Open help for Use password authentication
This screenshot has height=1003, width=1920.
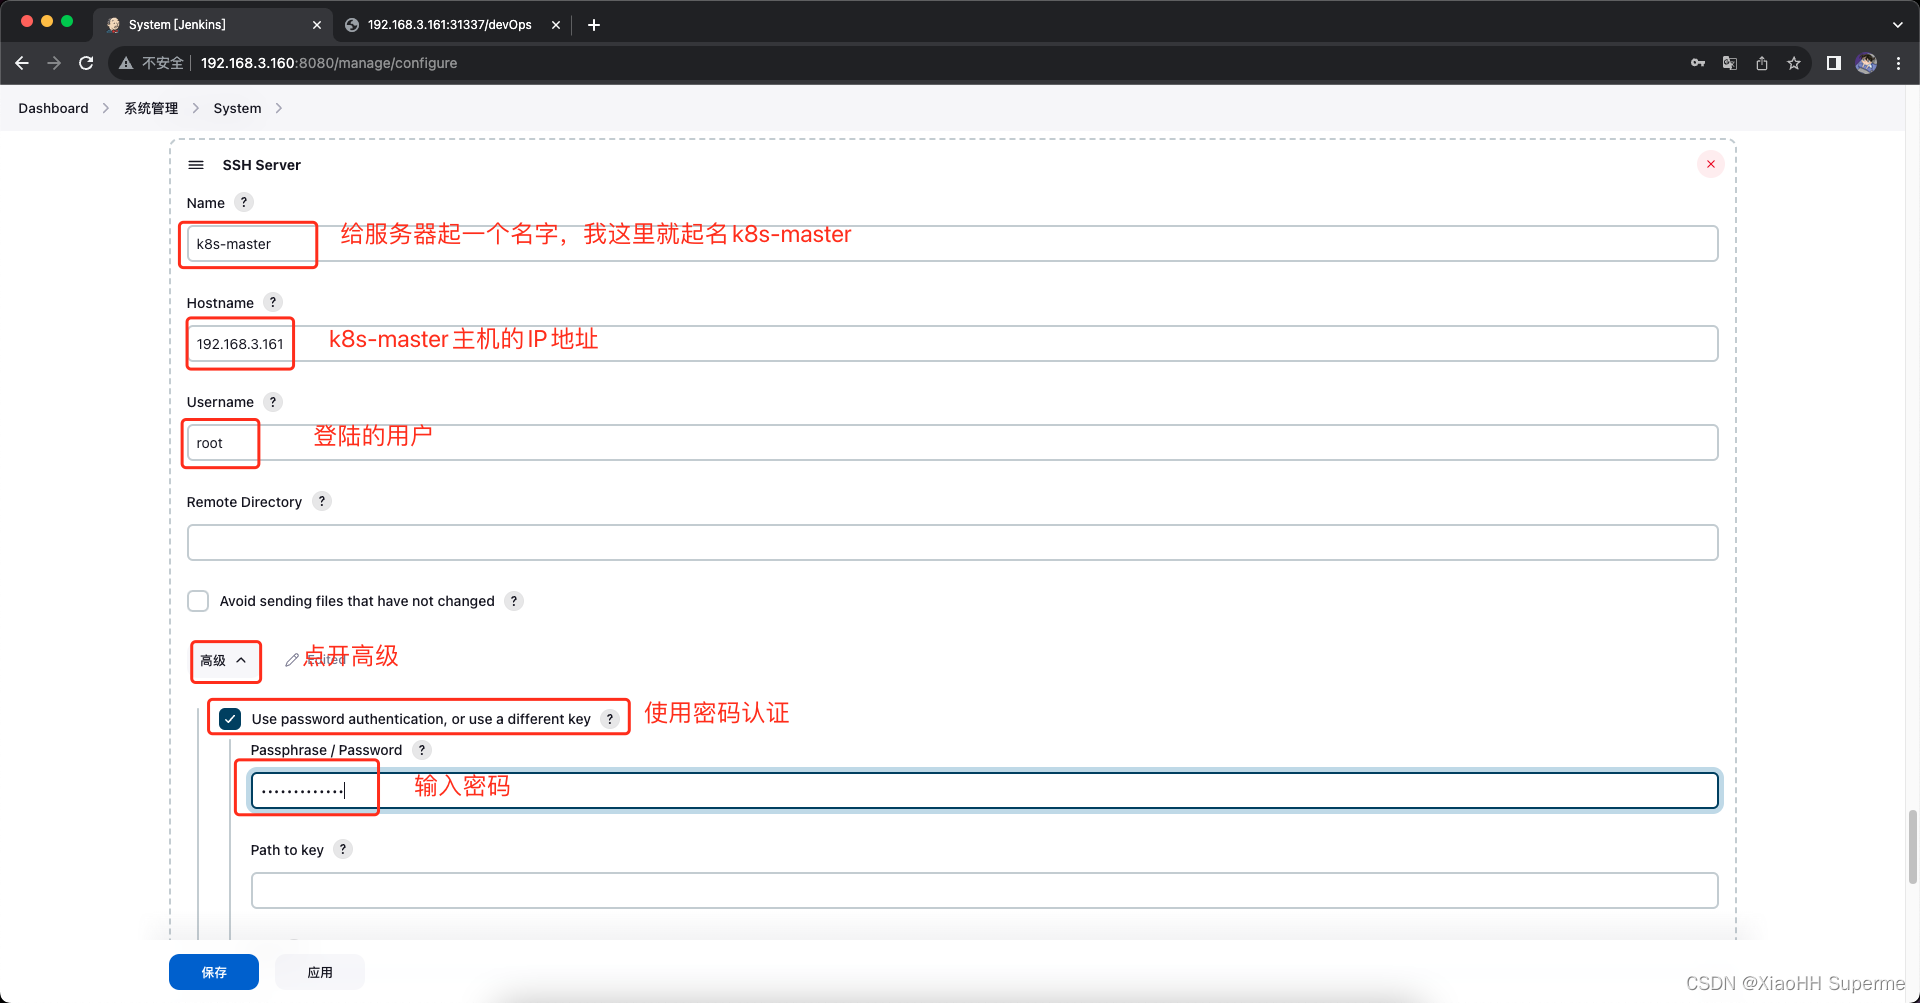[x=610, y=719]
